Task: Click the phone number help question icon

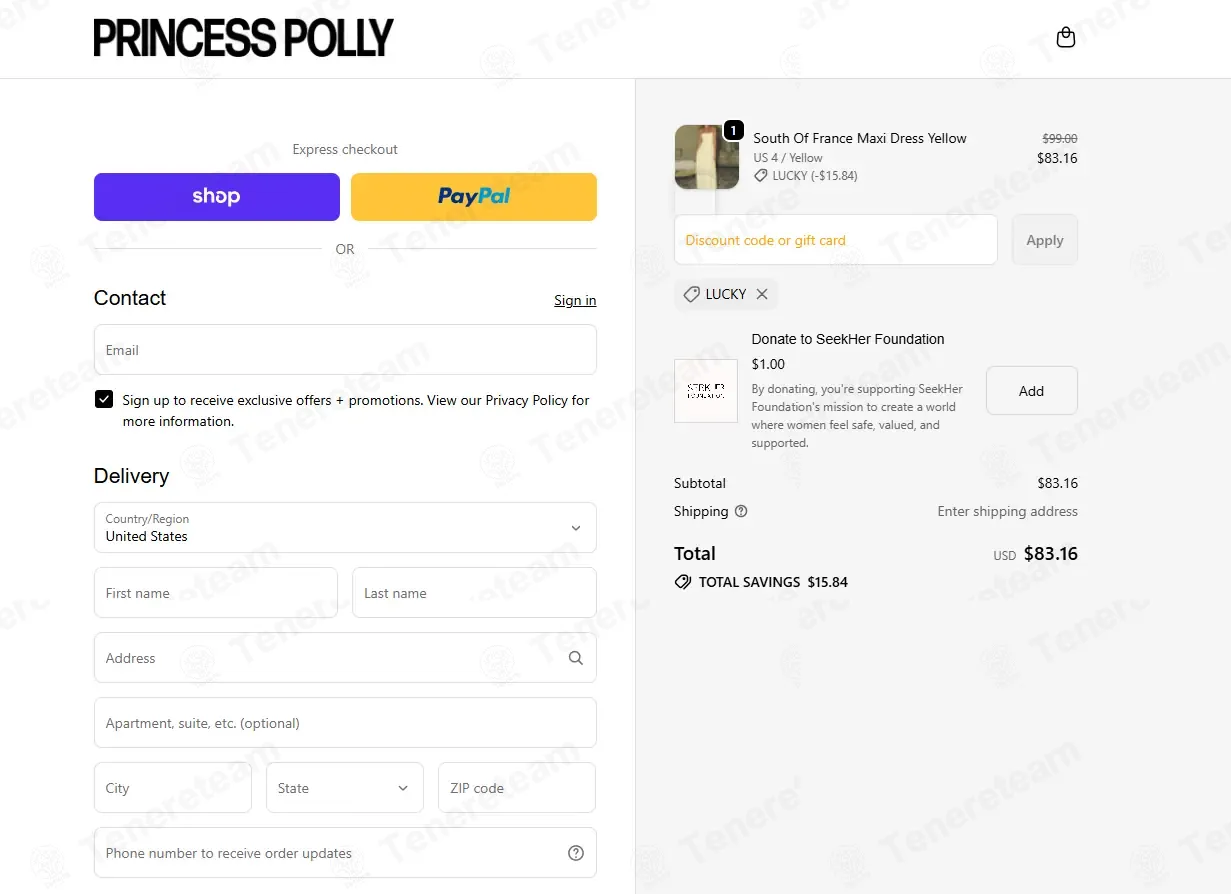Action: (x=576, y=853)
